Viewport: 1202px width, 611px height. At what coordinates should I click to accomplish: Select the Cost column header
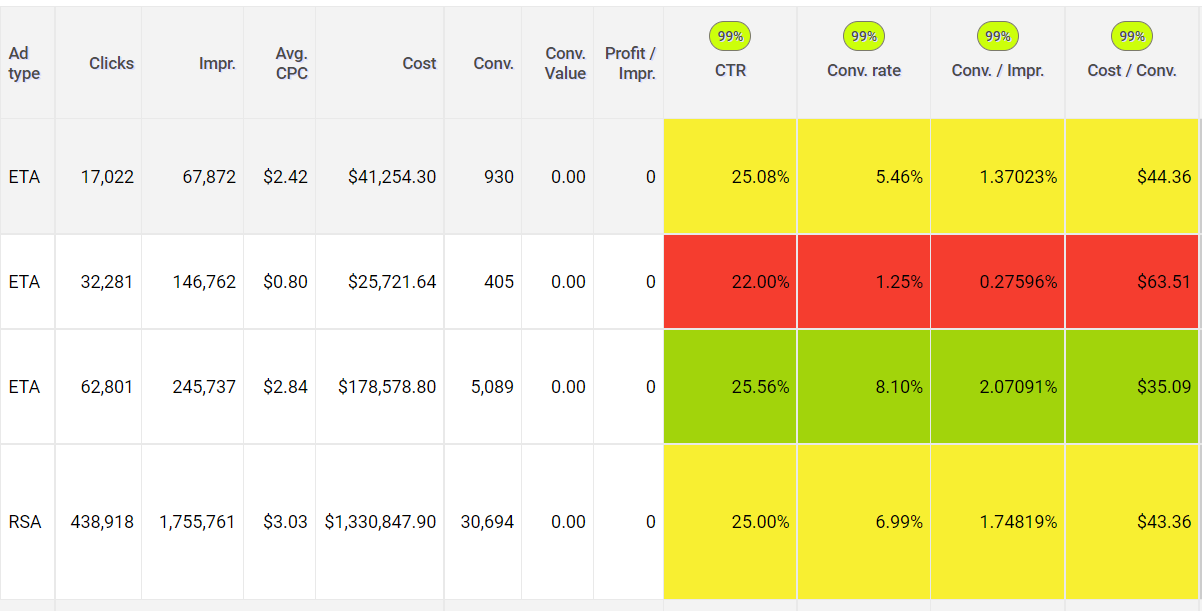(419, 63)
